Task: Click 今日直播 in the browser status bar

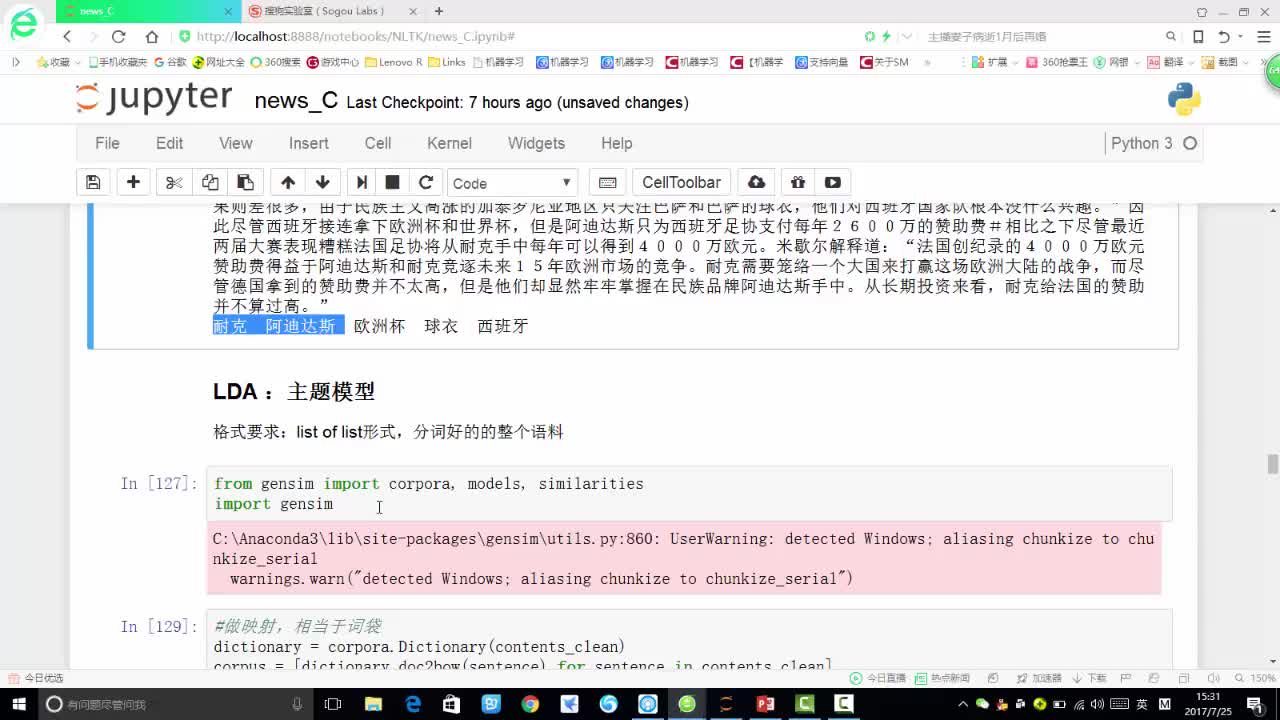Action: [x=879, y=678]
